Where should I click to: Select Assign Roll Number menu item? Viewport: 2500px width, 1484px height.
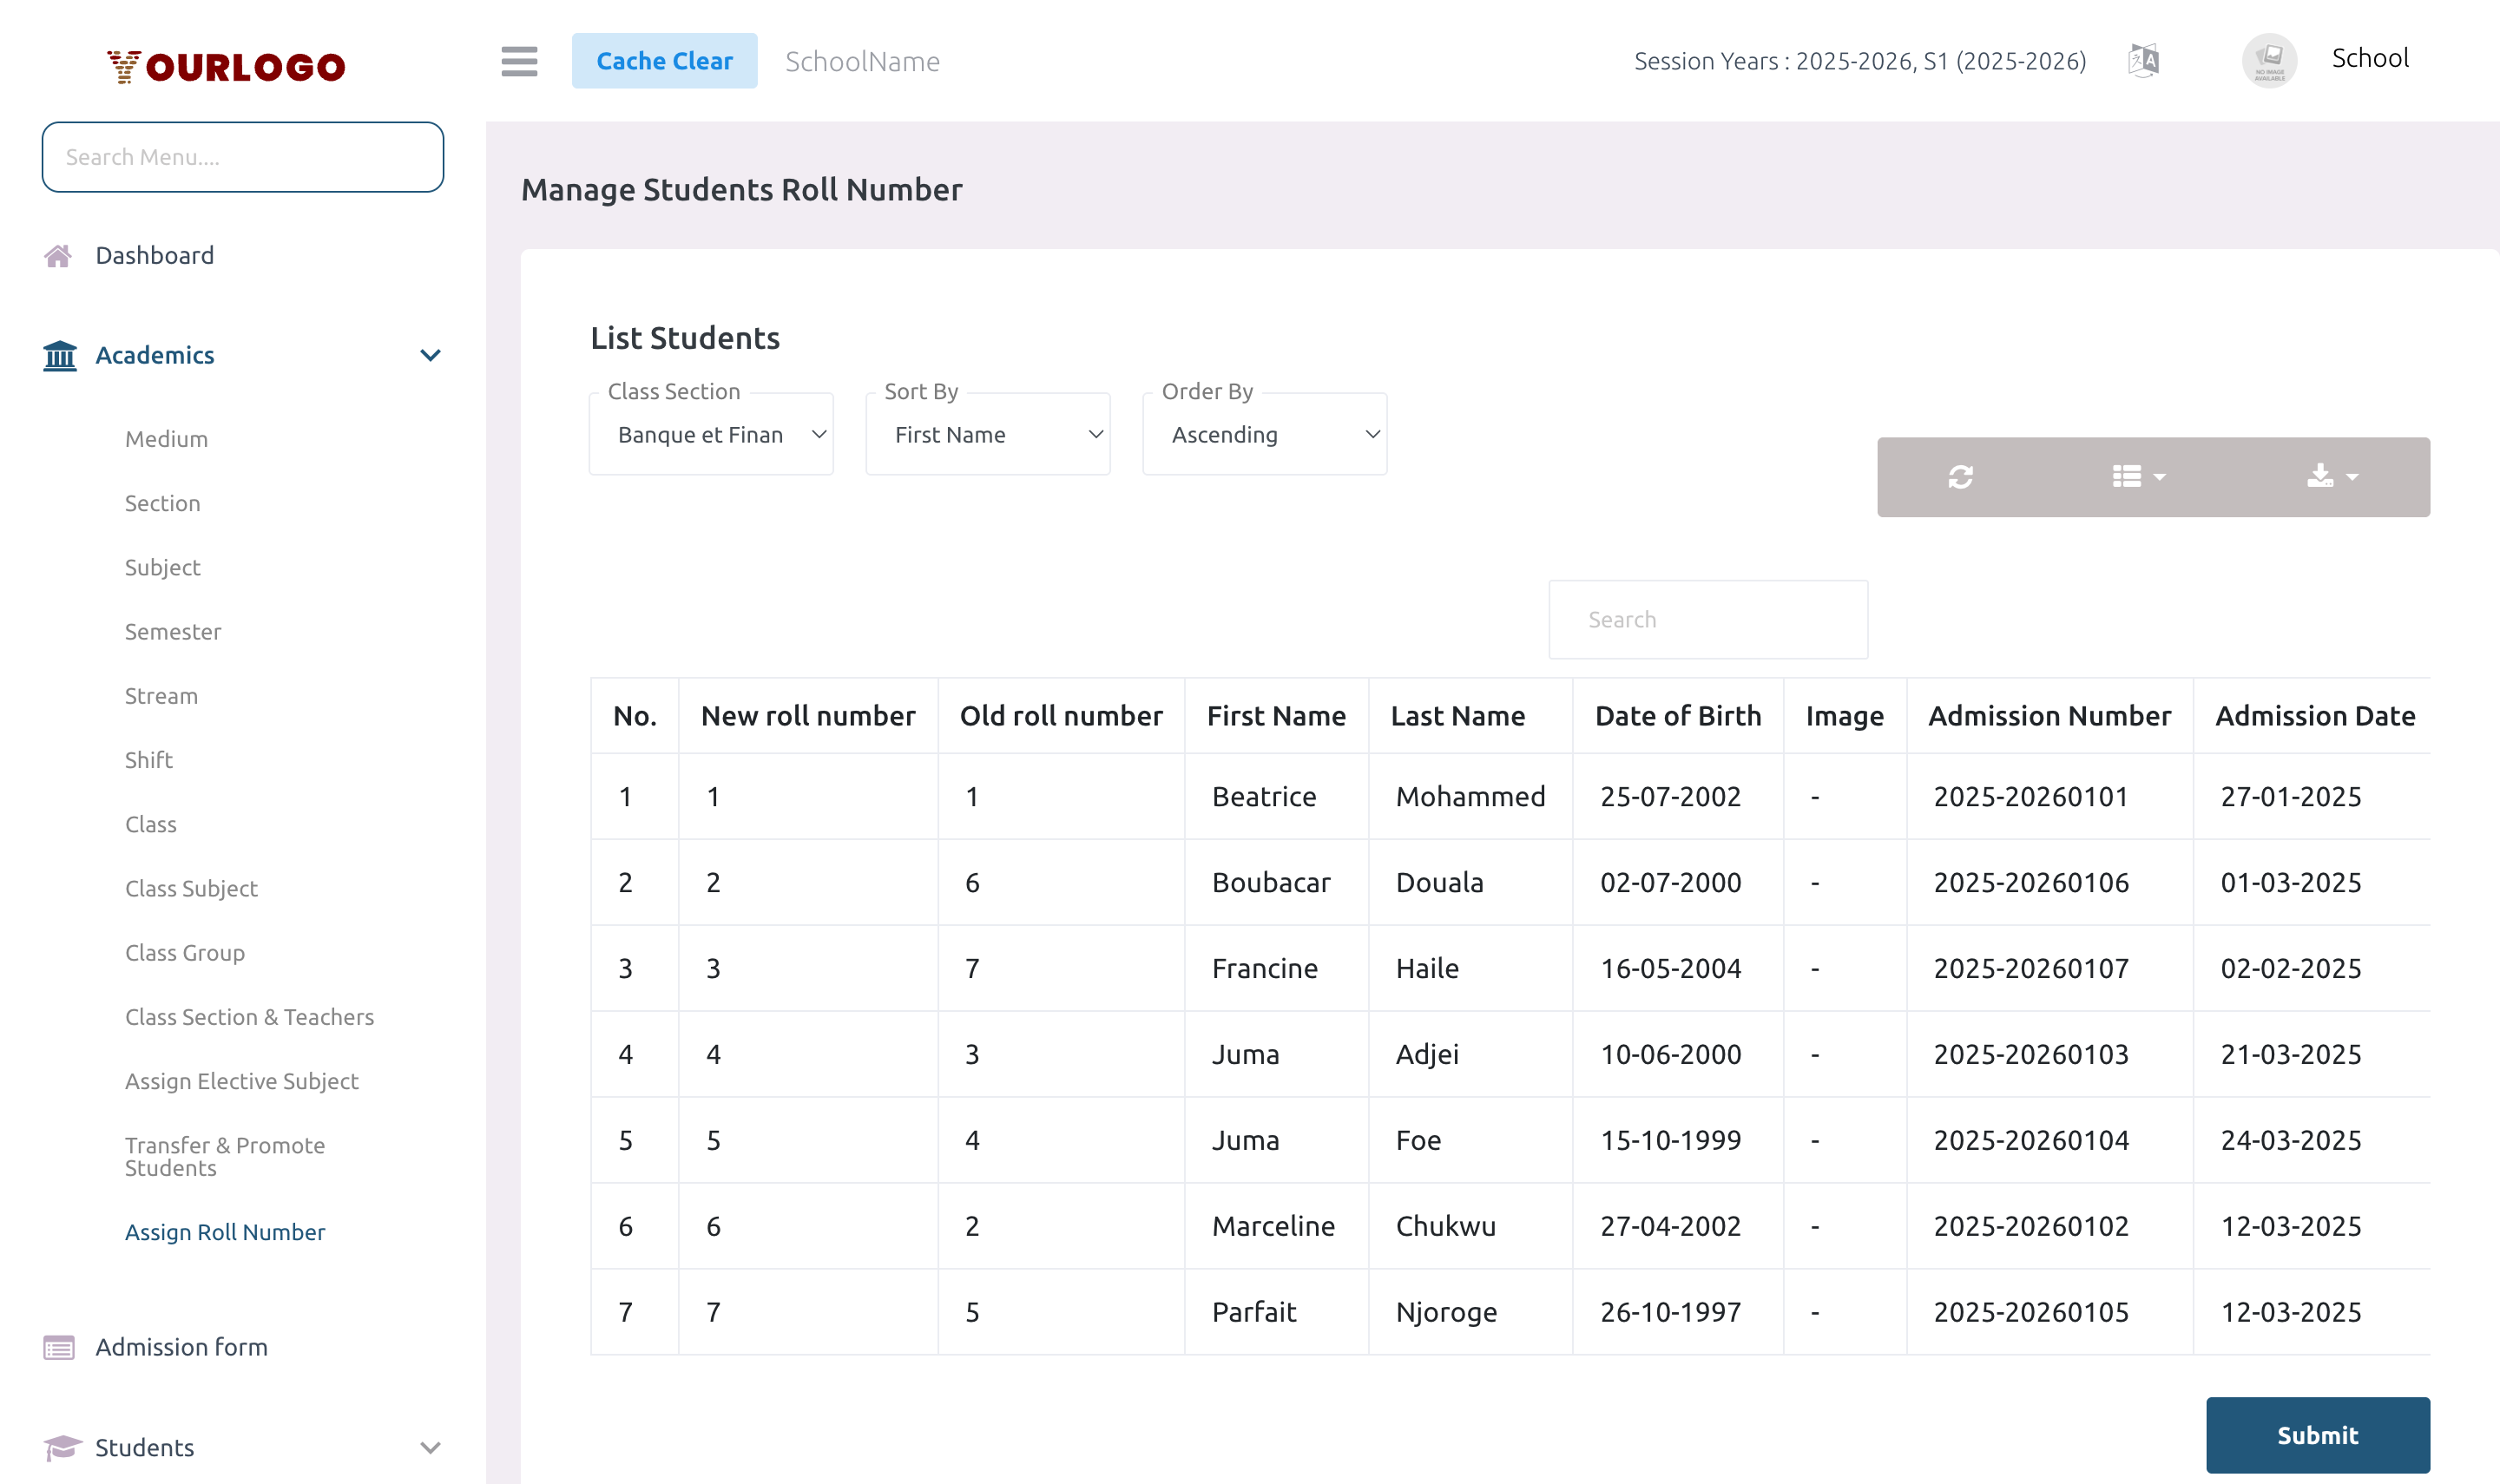pos(225,1231)
